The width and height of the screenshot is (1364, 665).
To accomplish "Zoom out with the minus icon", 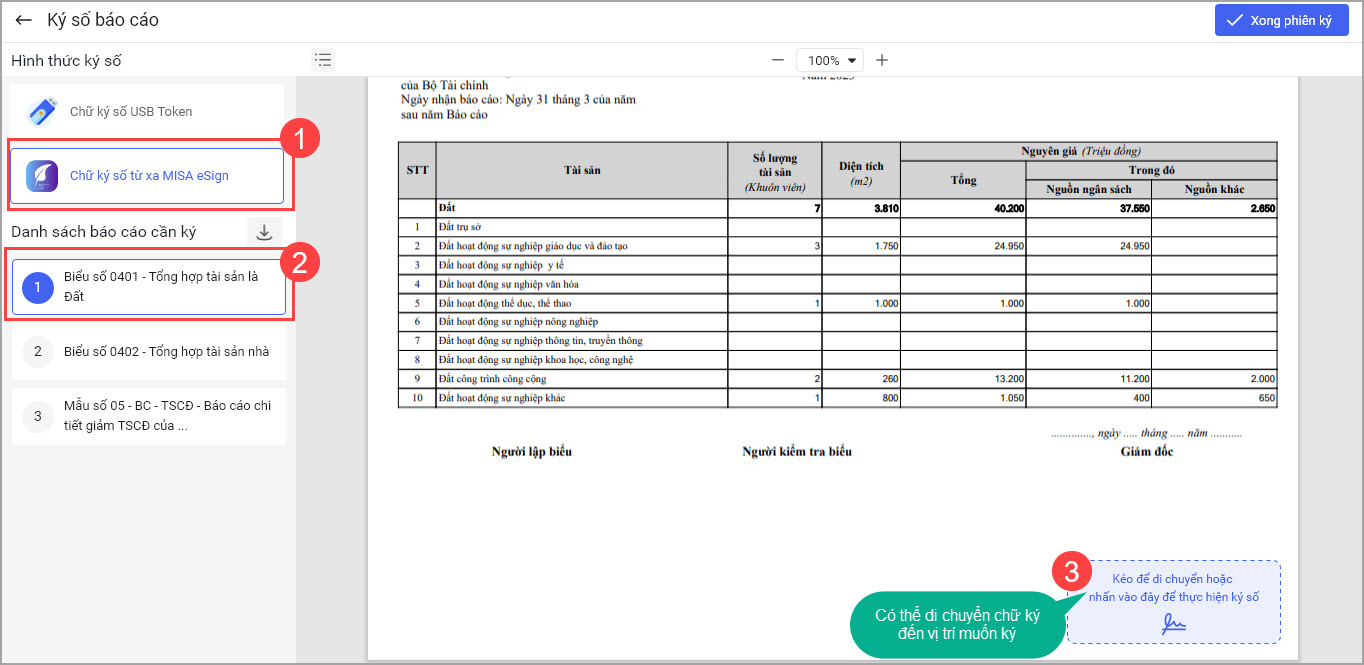I will [778, 60].
